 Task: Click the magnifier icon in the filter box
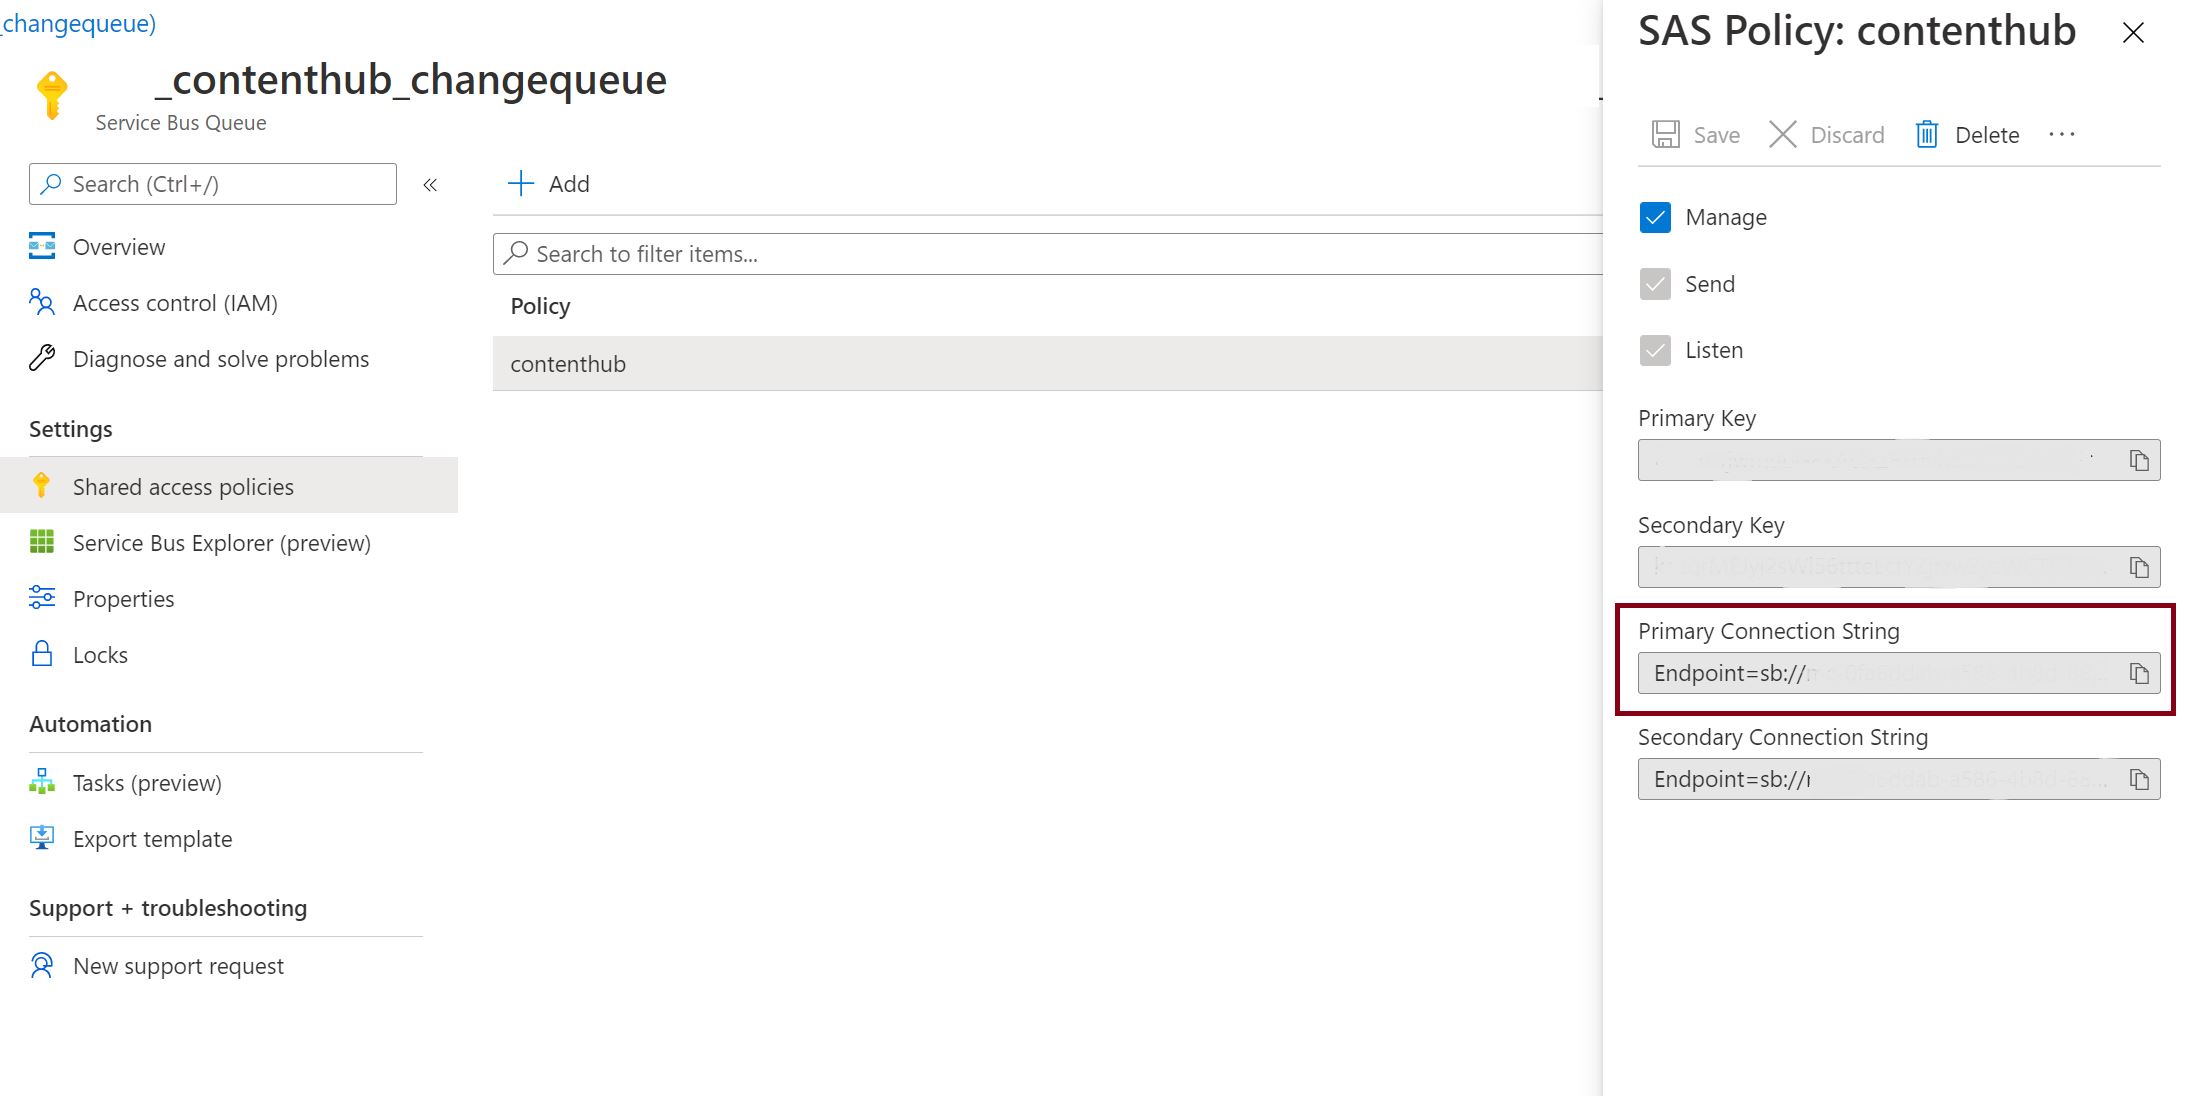516,253
